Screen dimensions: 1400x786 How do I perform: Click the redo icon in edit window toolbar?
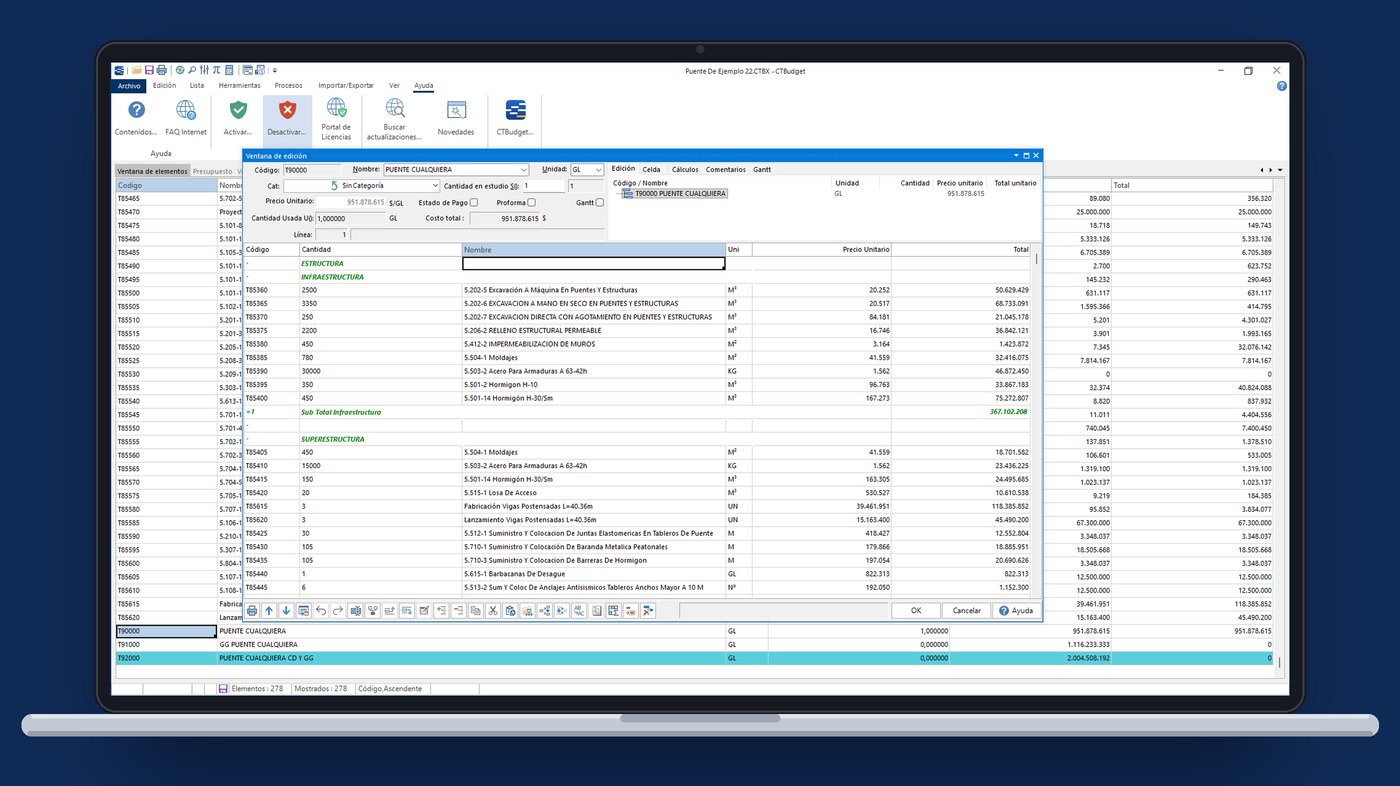click(x=338, y=610)
